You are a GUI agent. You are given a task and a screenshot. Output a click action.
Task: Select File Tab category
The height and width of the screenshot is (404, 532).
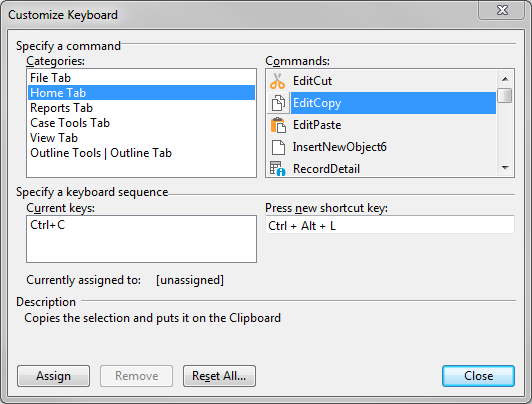click(x=141, y=78)
